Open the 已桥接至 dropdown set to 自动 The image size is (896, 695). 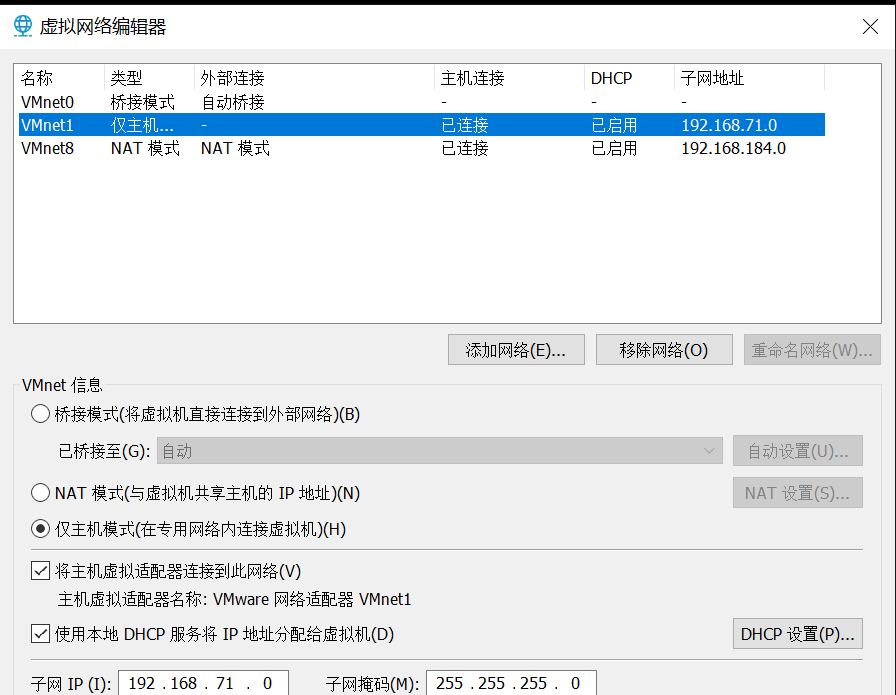440,451
